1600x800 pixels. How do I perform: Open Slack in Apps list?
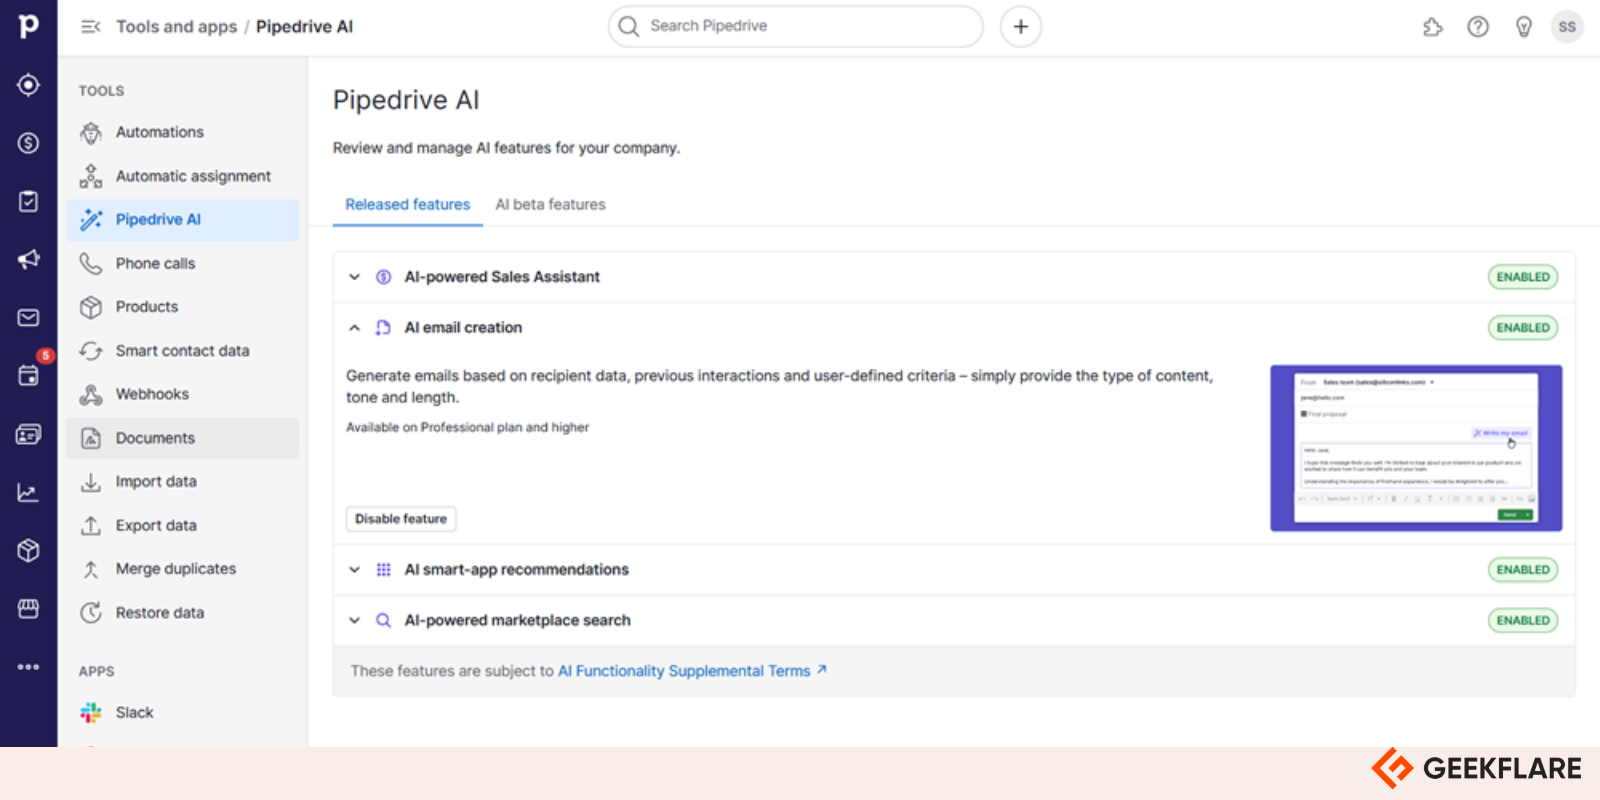click(x=183, y=712)
